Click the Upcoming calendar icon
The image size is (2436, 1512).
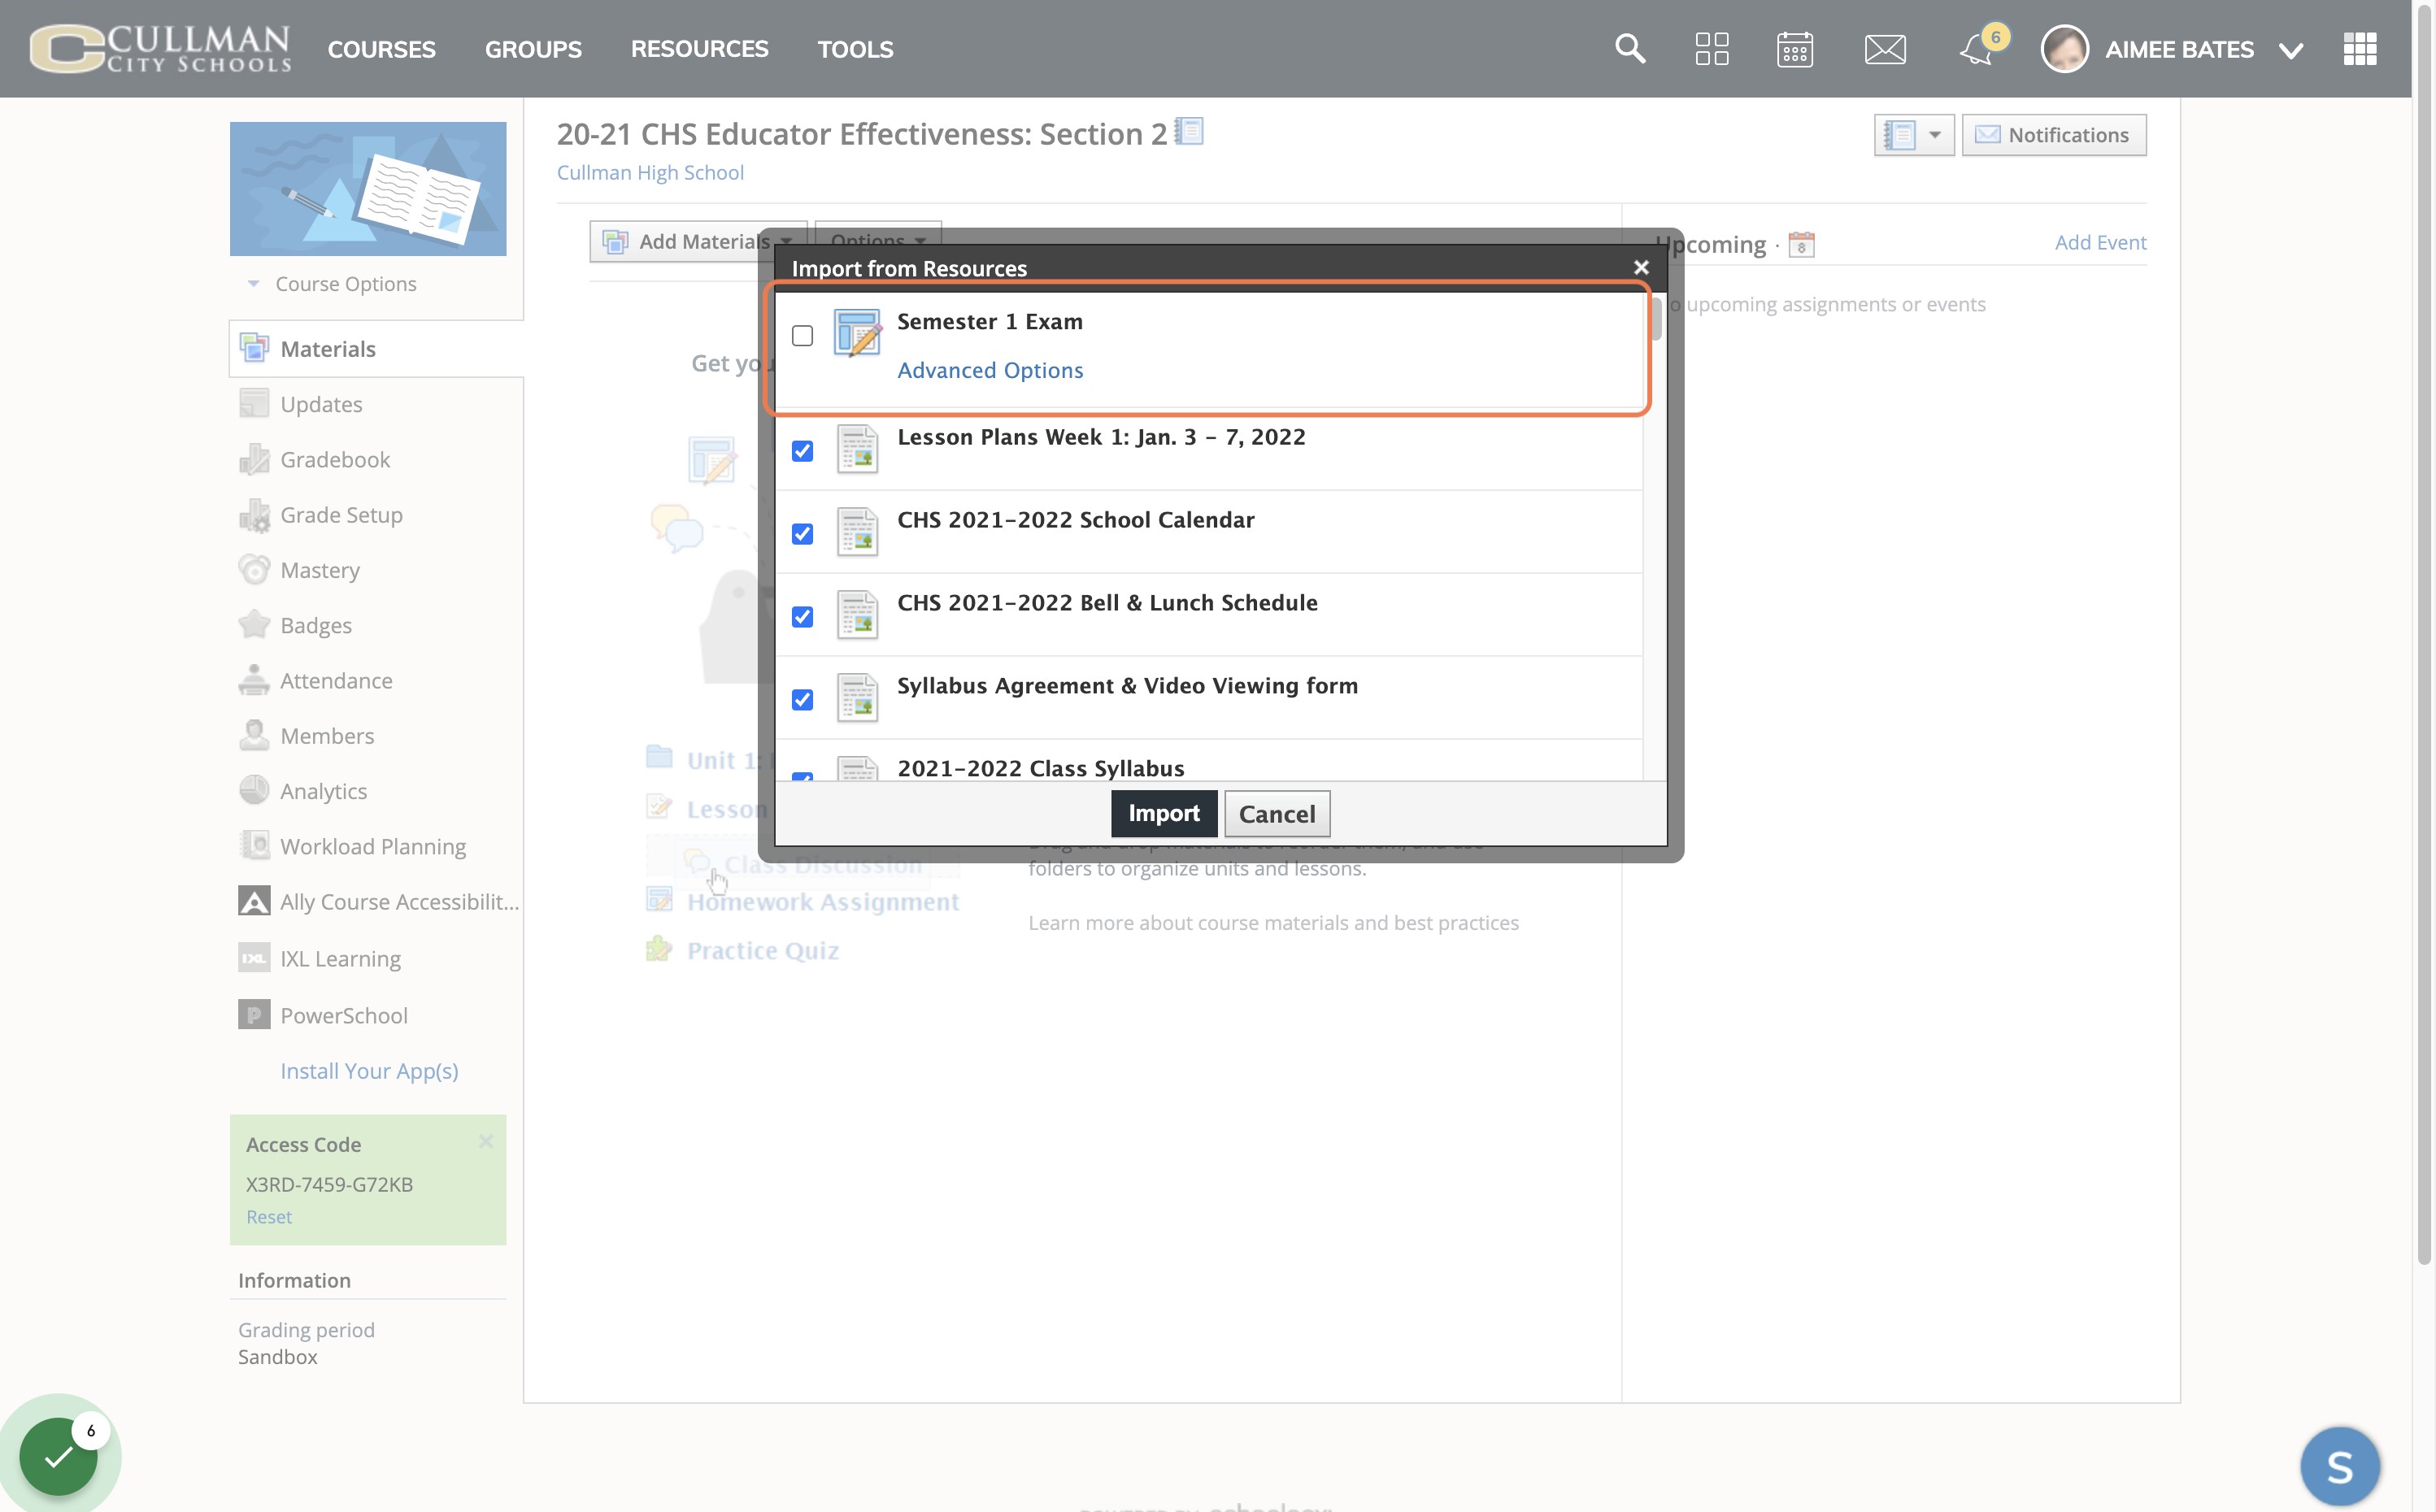pos(1801,244)
